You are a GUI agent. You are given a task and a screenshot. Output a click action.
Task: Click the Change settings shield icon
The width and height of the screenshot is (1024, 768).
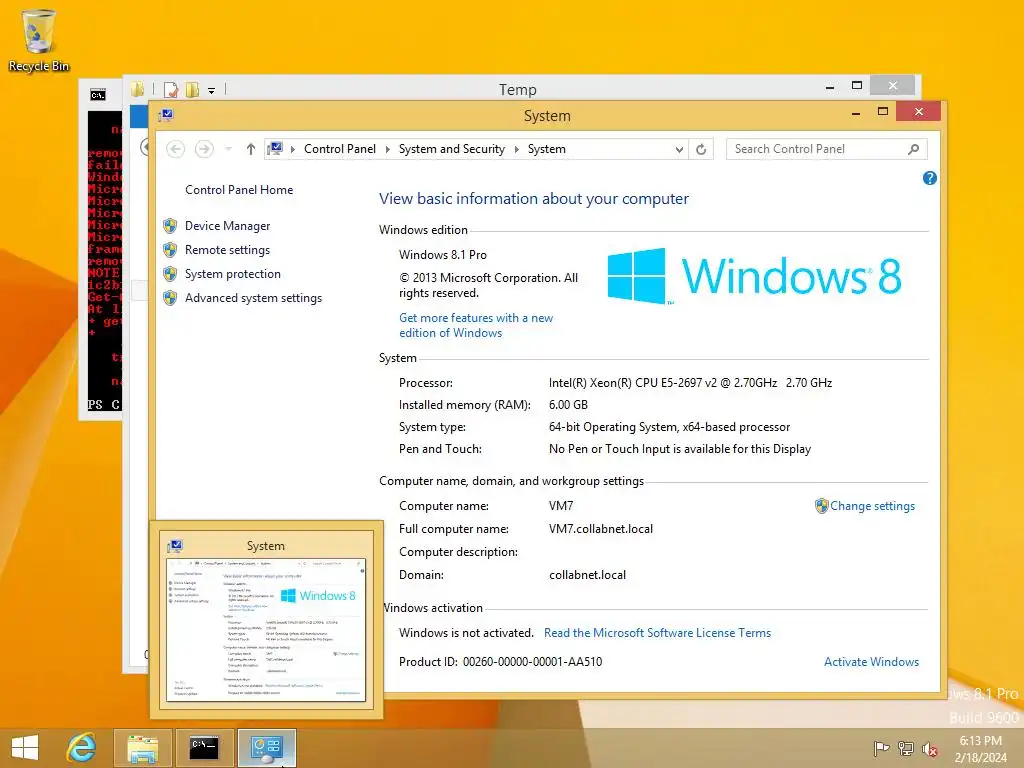point(822,506)
